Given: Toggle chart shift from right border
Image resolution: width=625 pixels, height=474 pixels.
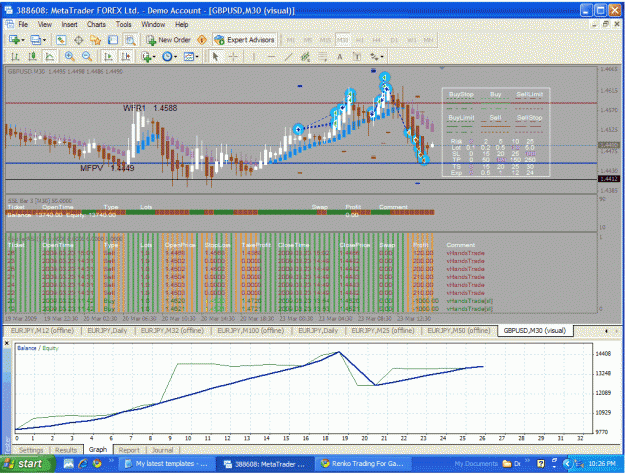Looking at the screenshot, I should pyautogui.click(x=126, y=57).
